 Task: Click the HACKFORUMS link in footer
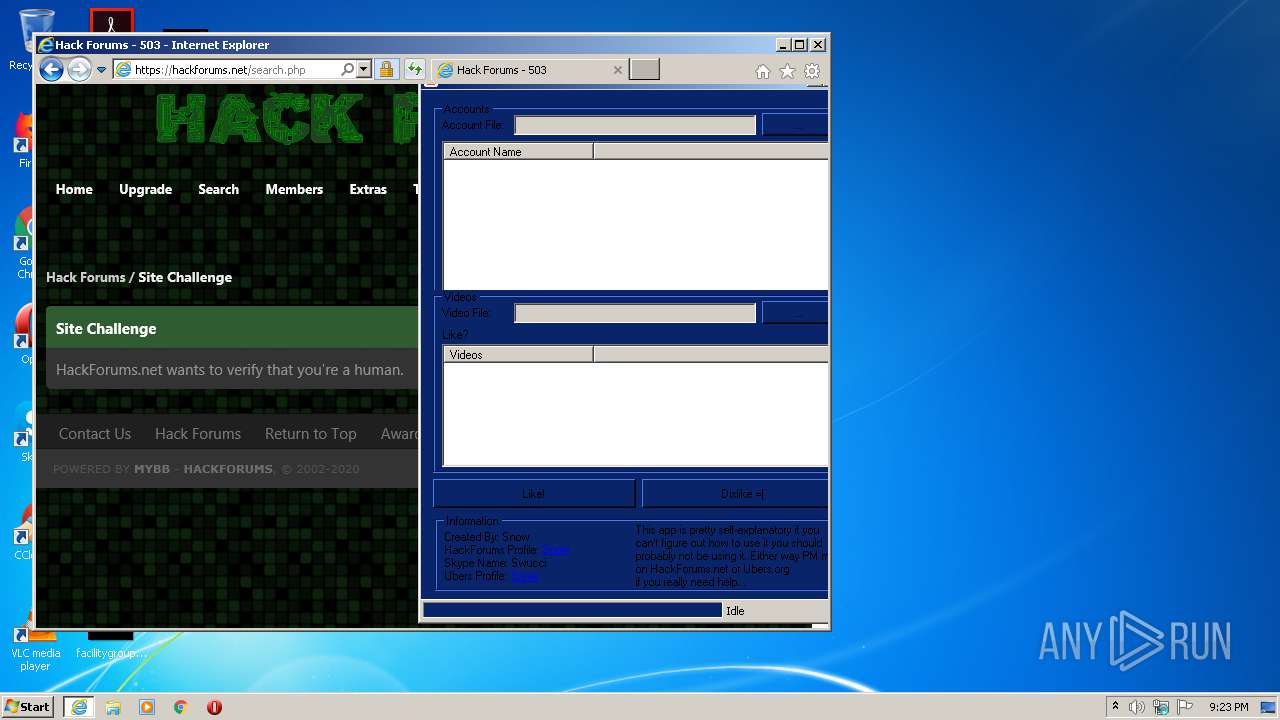click(228, 469)
